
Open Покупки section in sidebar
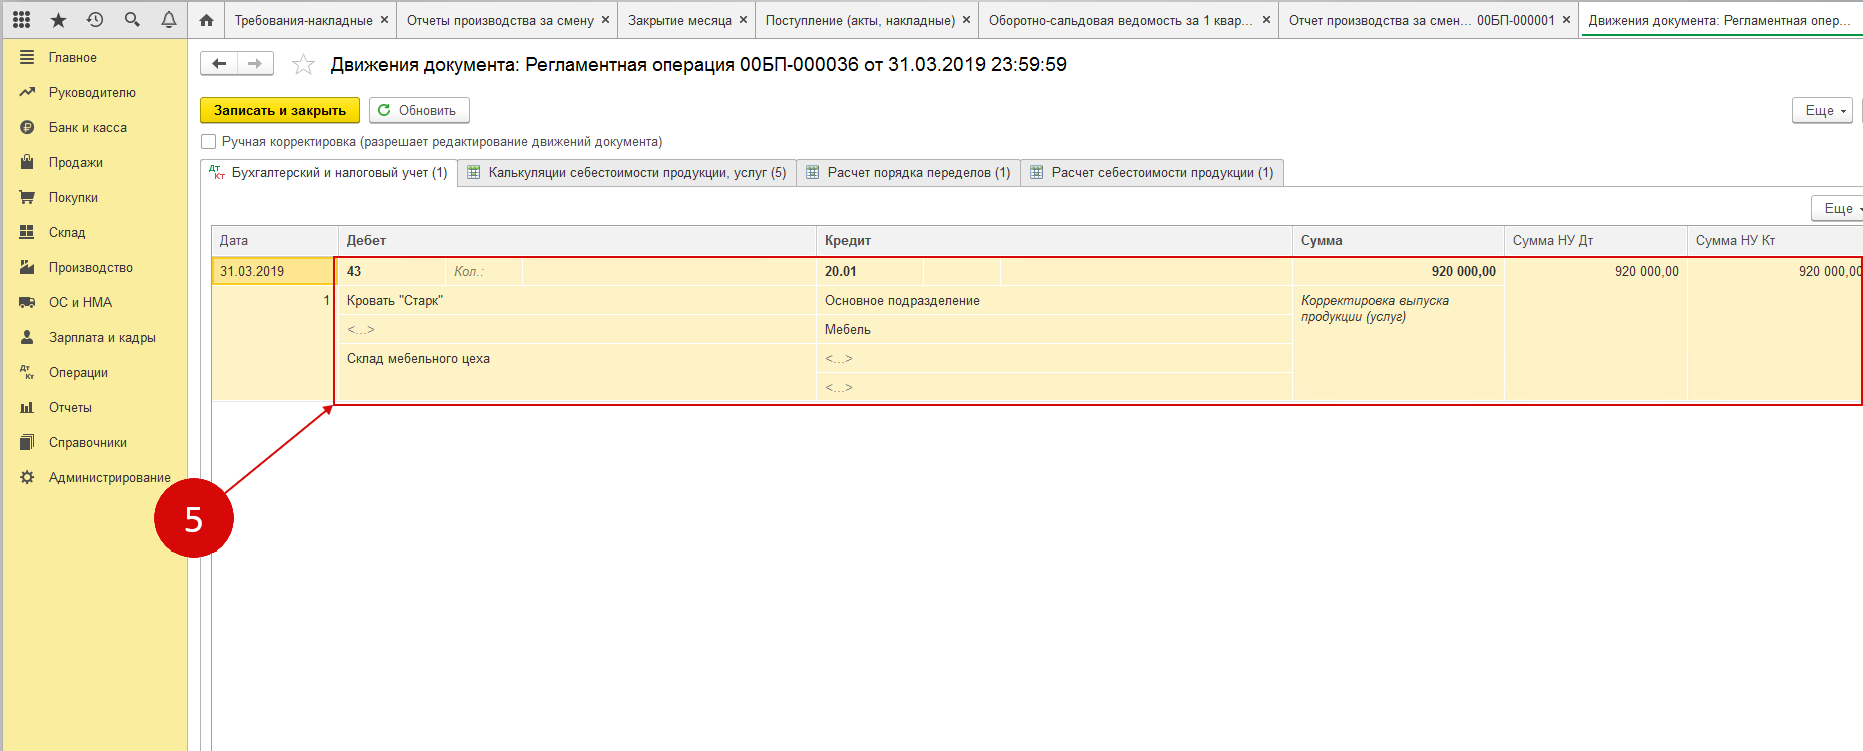pyautogui.click(x=73, y=197)
